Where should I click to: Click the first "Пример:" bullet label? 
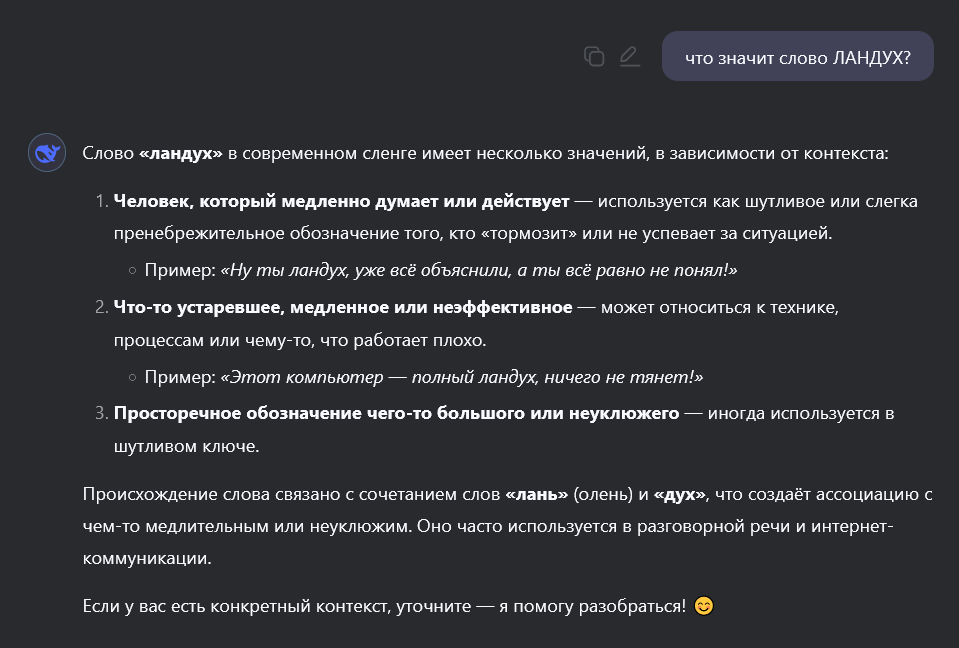click(x=178, y=270)
